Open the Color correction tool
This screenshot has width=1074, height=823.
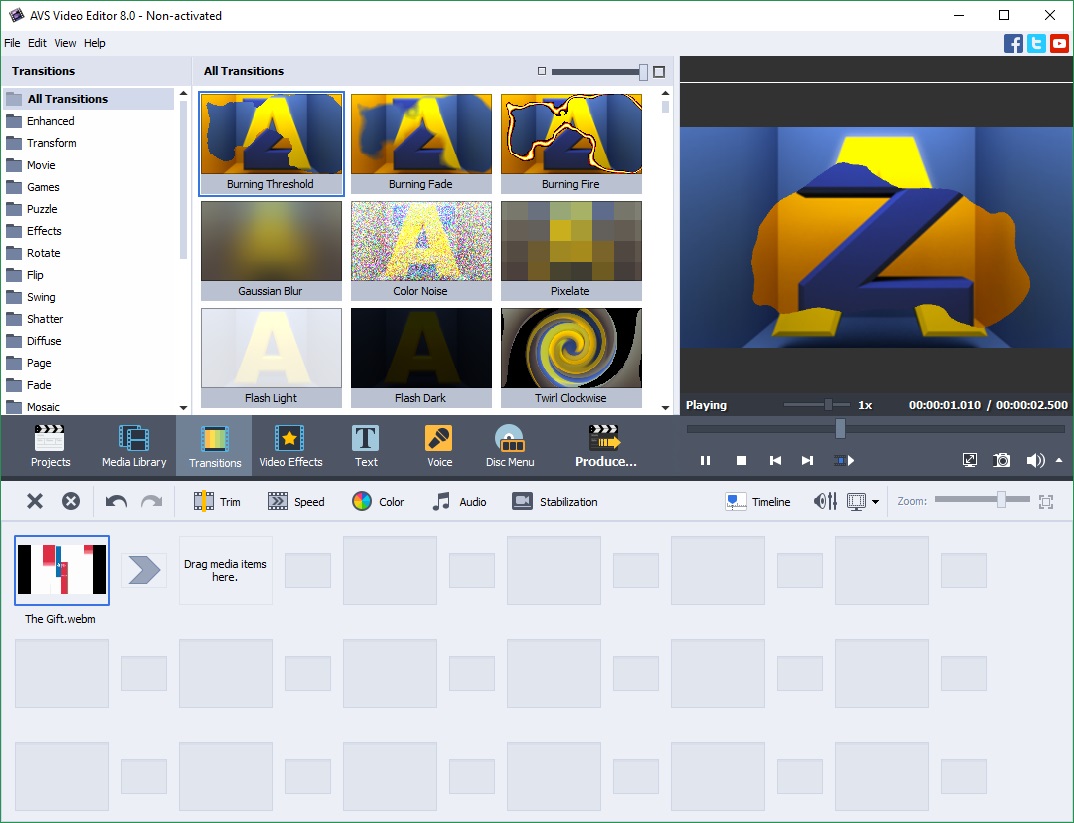click(378, 502)
